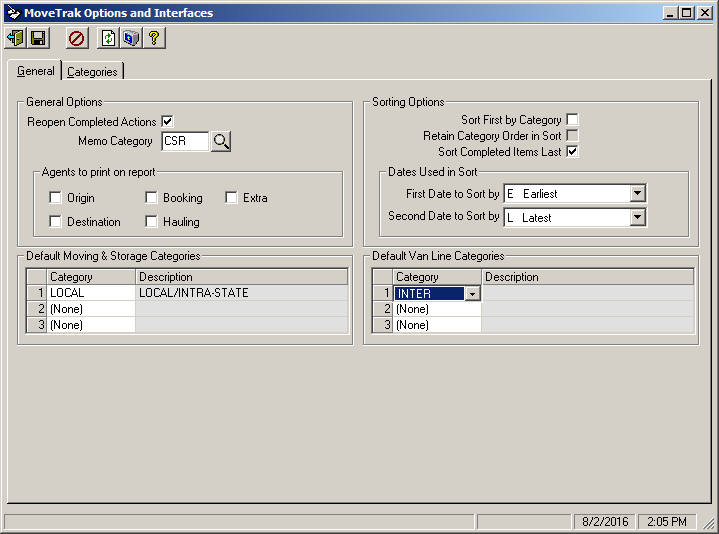Open help via yellow question mark icon
Screen dimensions: 719x534
(154, 38)
